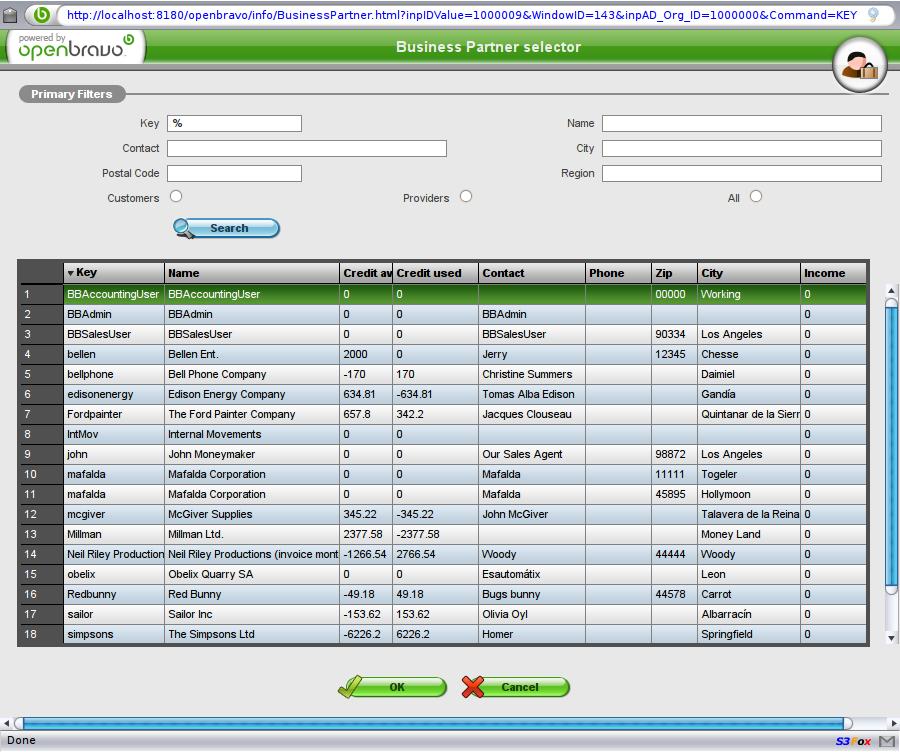Select the Providers radio button
The width and height of the screenshot is (900, 752).
[x=466, y=197]
